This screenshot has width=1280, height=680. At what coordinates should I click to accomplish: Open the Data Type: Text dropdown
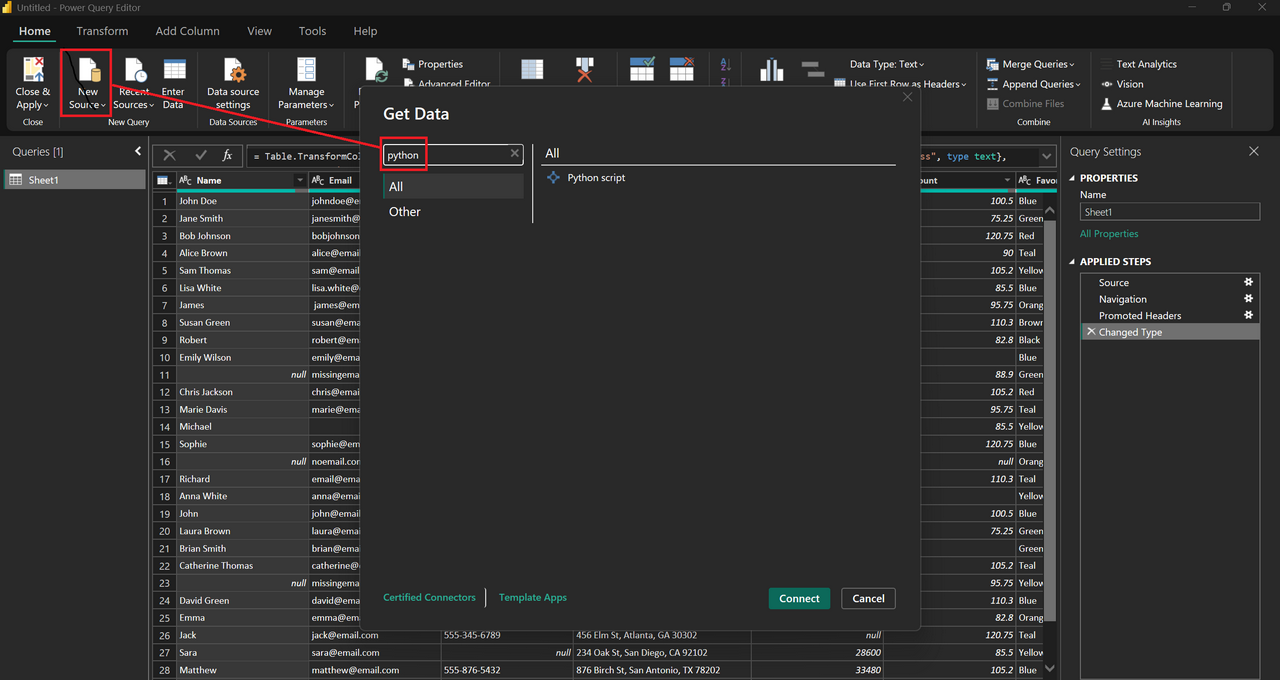887,64
